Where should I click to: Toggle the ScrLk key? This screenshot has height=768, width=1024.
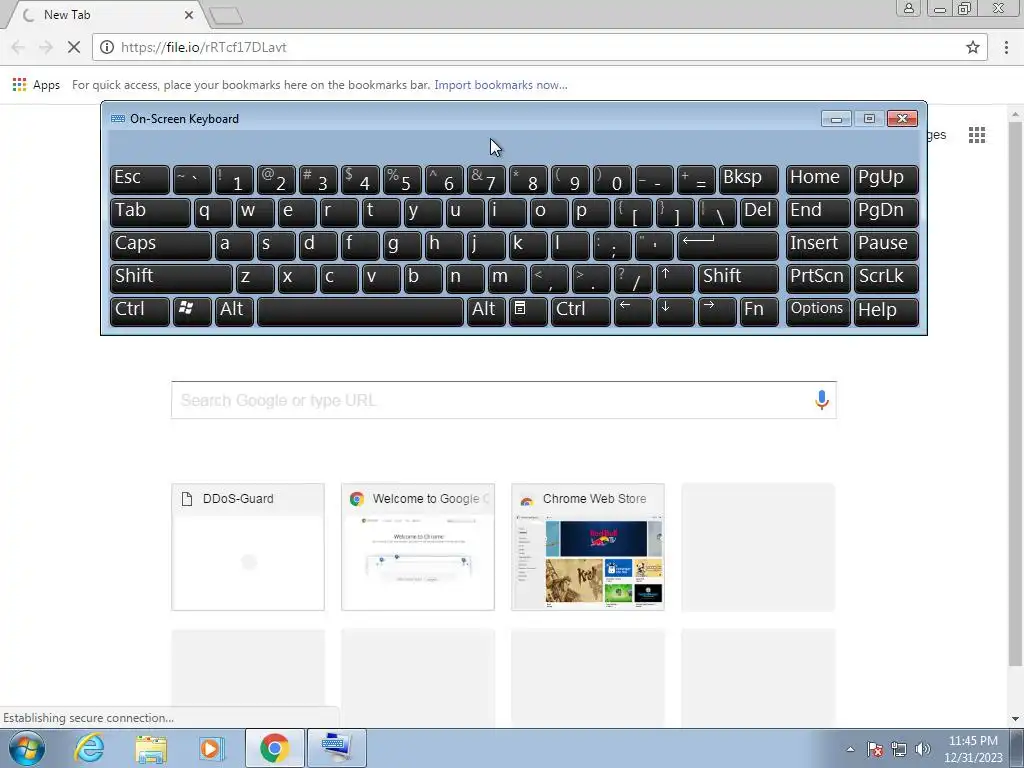click(886, 278)
